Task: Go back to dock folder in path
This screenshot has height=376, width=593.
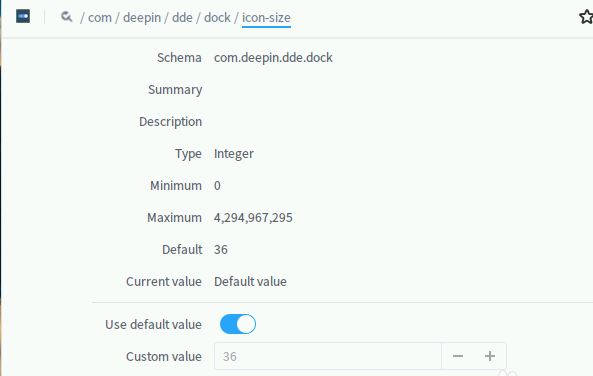Action: (x=217, y=17)
